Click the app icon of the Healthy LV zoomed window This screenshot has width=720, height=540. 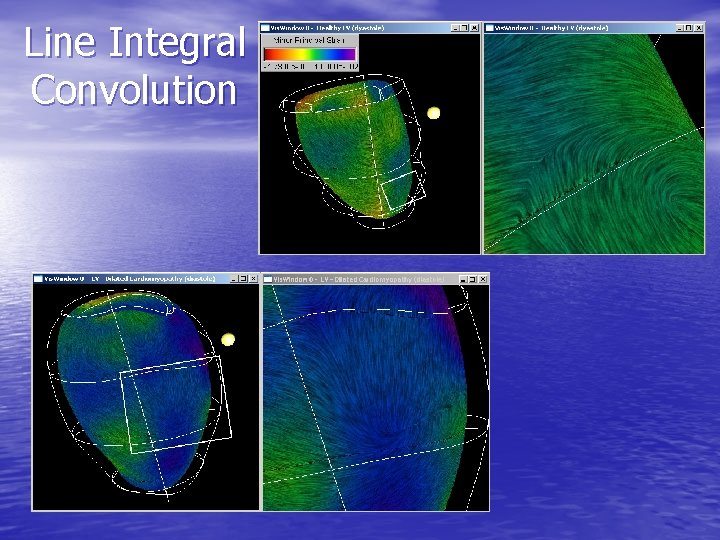pos(489,28)
